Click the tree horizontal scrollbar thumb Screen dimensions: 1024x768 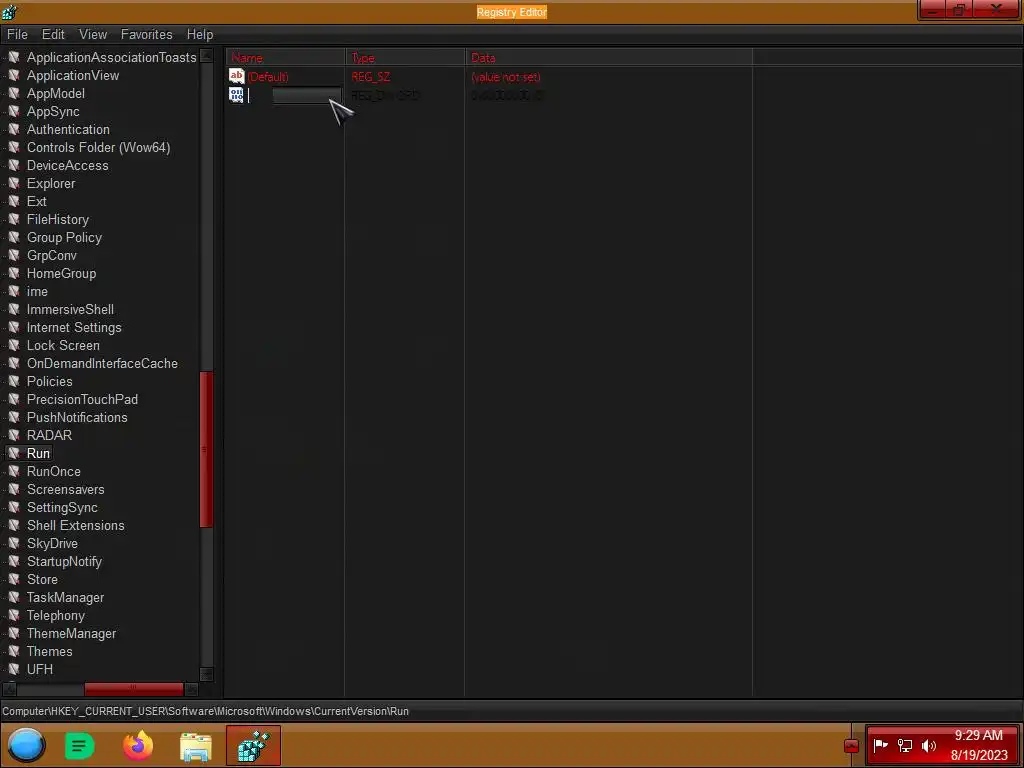[x=134, y=688]
